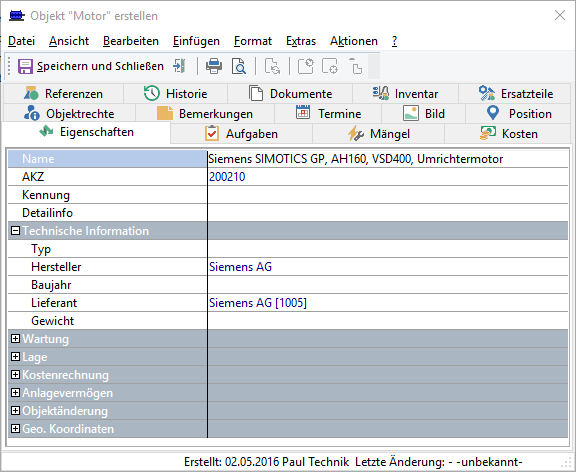
Task: Click the Erstellt status bar text
Action: pyautogui.click(x=266, y=462)
